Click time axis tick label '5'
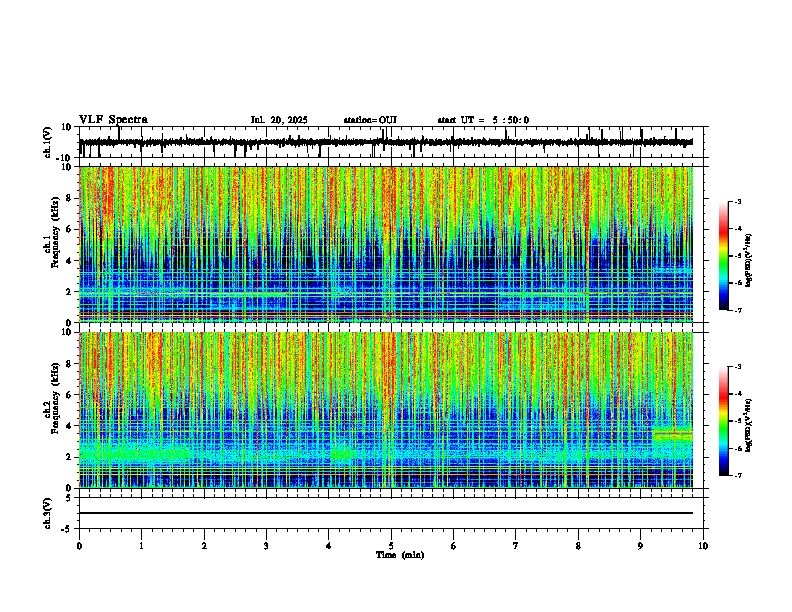The width and height of the screenshot is (792, 612). [391, 546]
